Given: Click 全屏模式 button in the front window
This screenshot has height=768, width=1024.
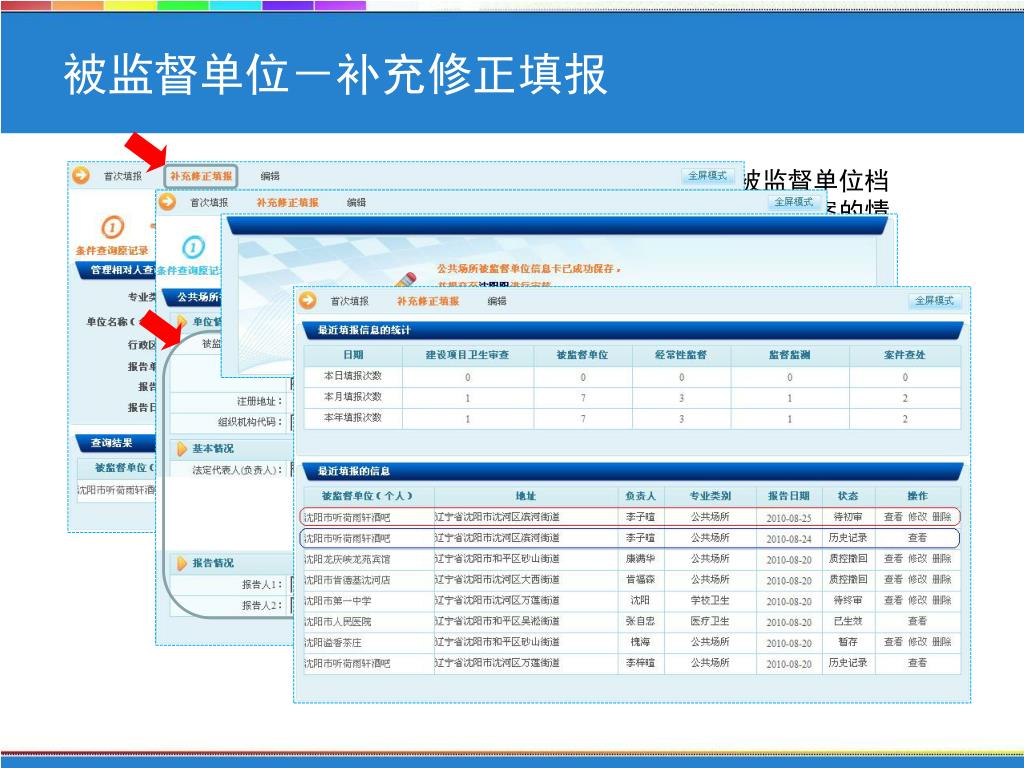Looking at the screenshot, I should (934, 300).
